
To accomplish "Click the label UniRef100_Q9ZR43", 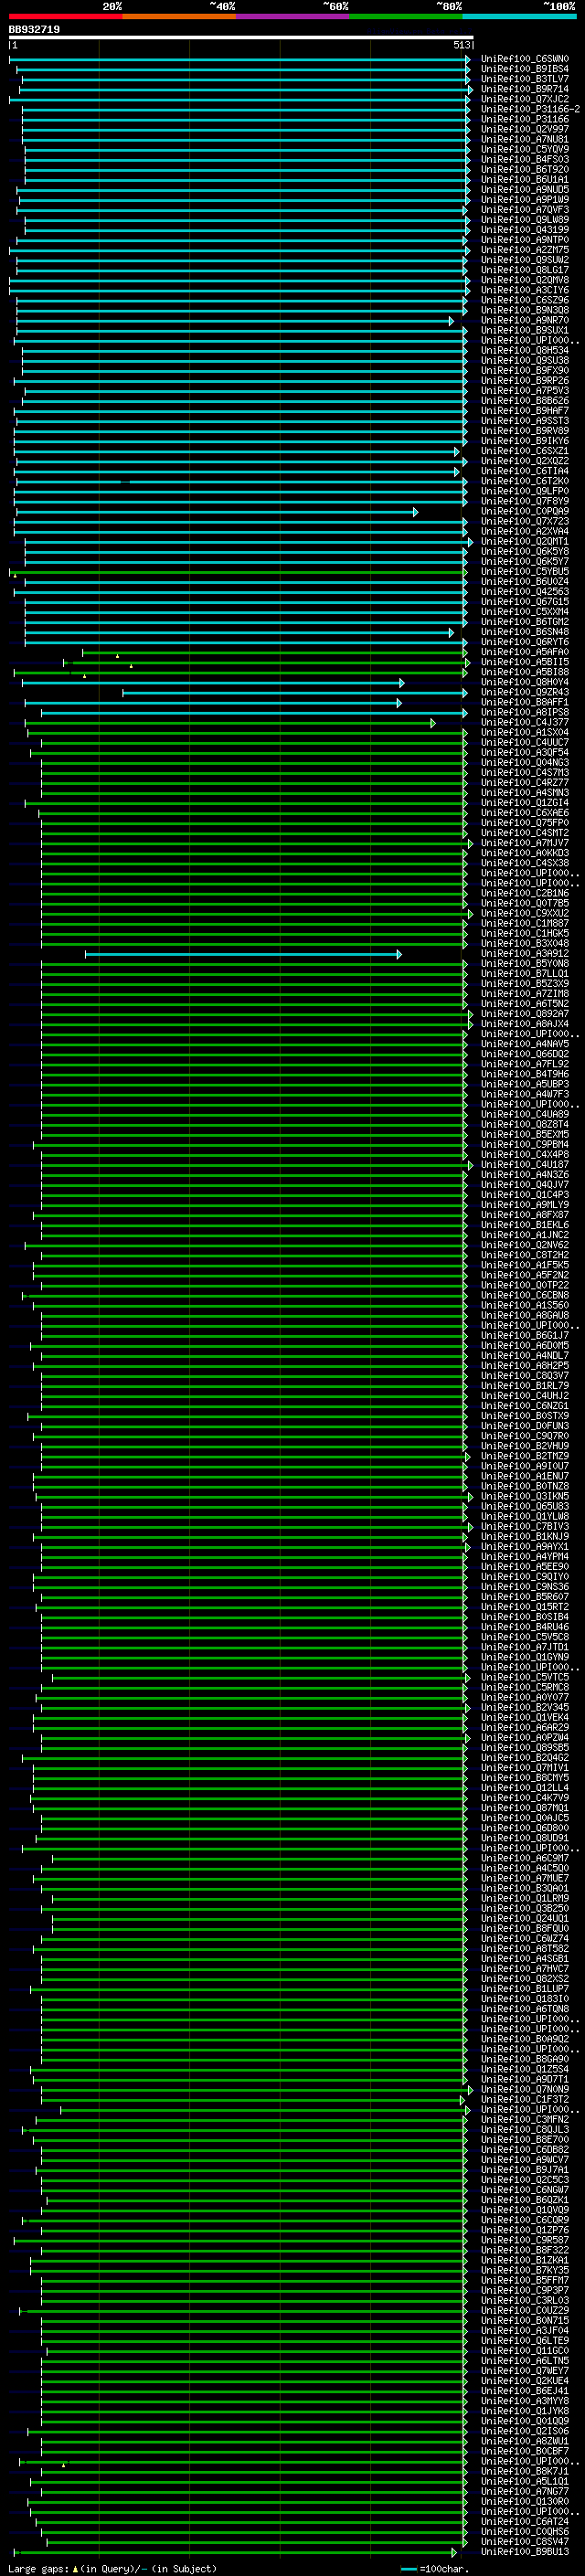I will (524, 692).
